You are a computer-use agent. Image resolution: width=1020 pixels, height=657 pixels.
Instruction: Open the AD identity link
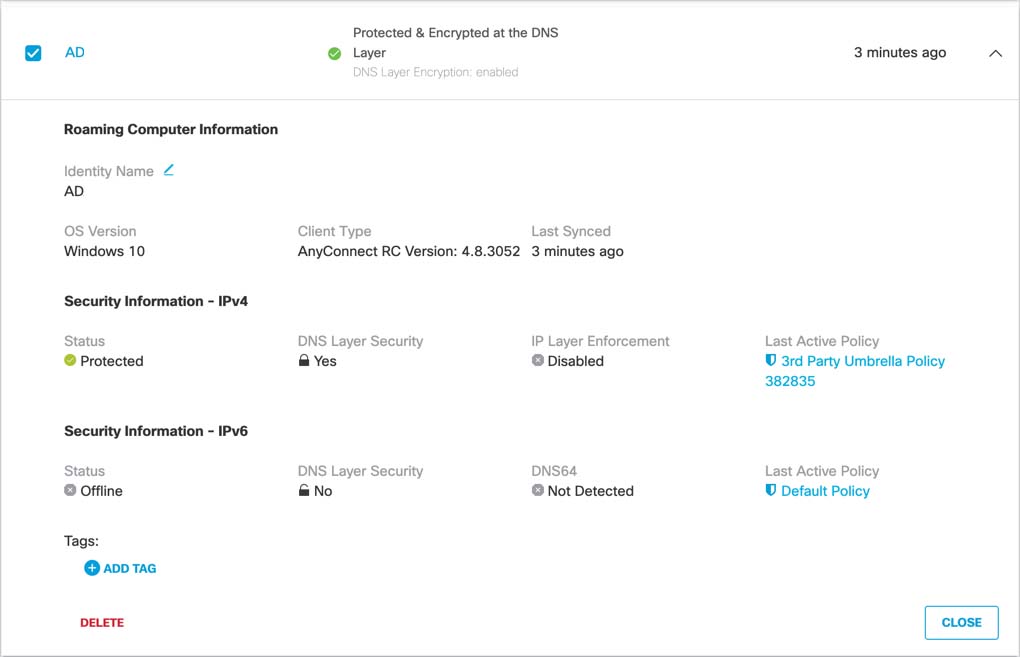[75, 52]
